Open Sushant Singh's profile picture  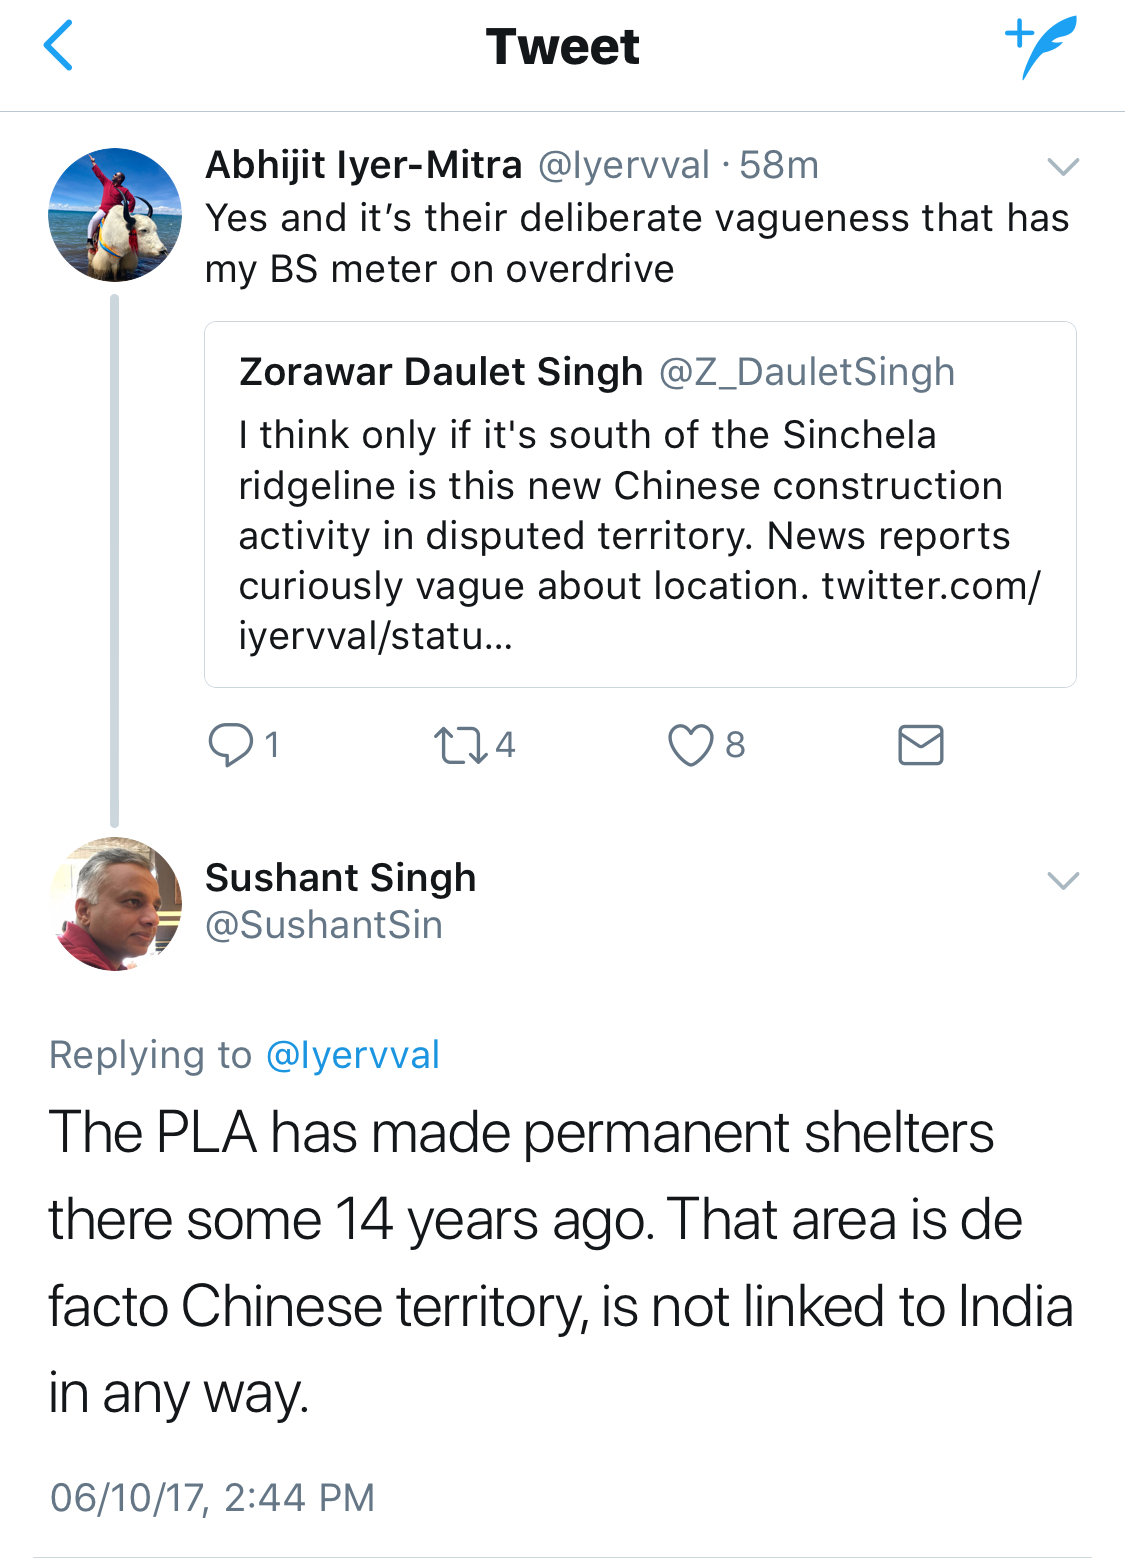pyautogui.click(x=115, y=904)
